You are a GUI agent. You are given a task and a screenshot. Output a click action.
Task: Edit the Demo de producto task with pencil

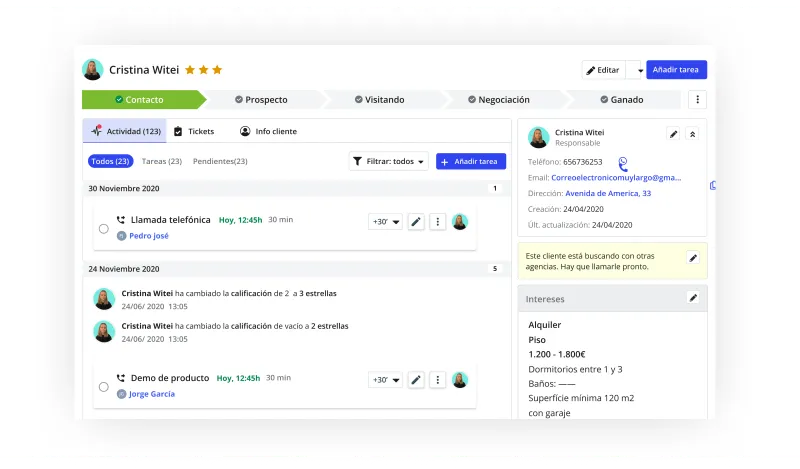point(416,380)
